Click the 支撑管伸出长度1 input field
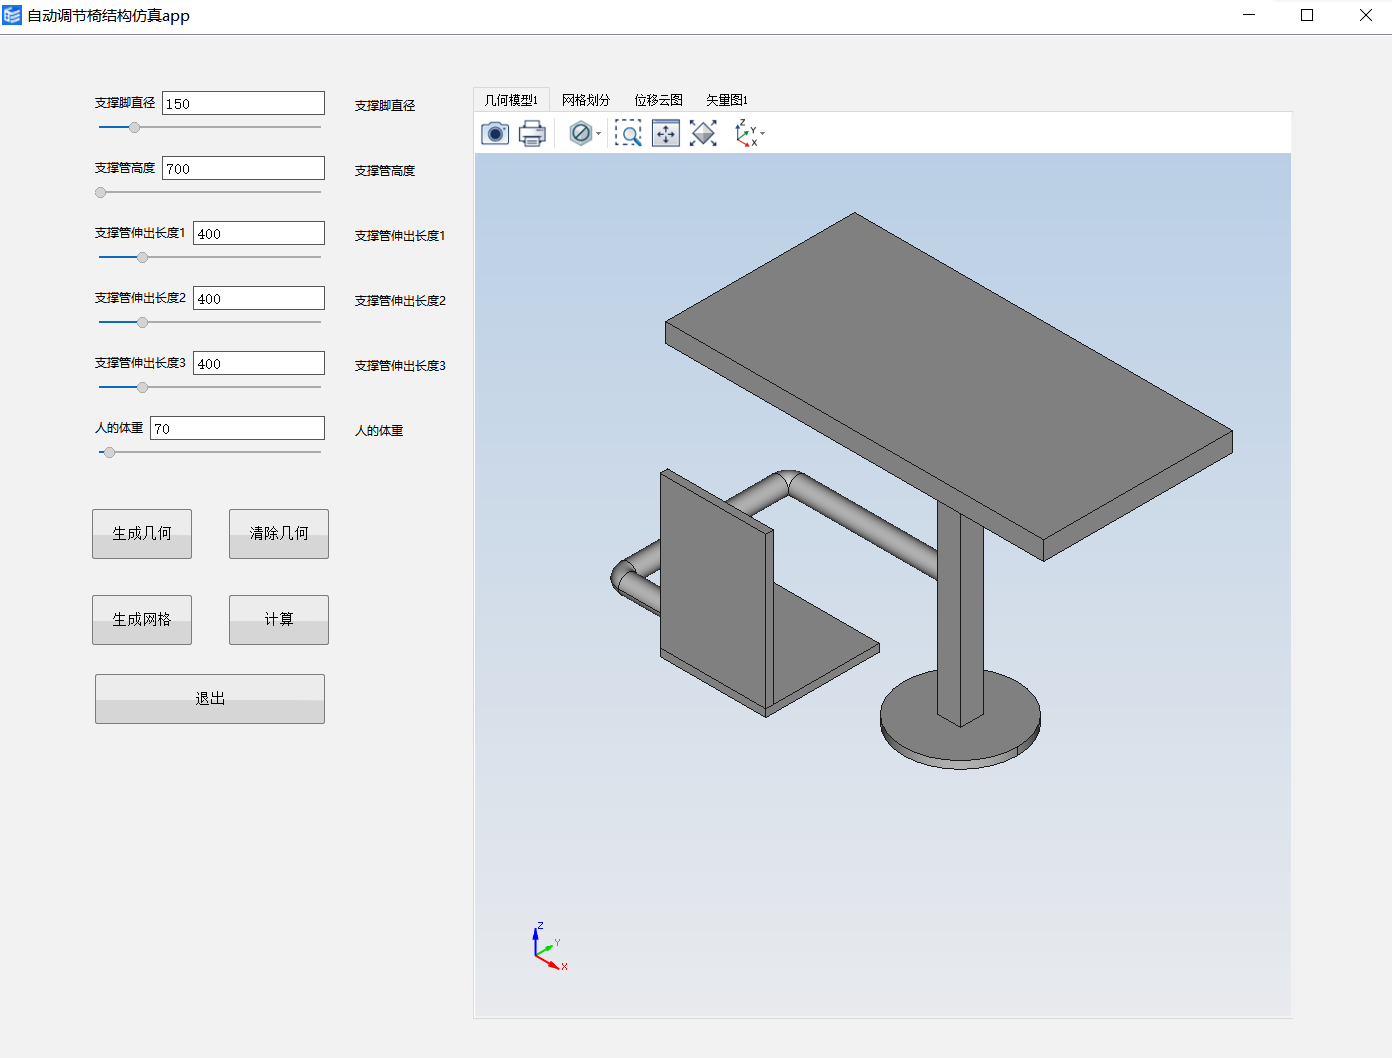The height and width of the screenshot is (1058, 1392). [259, 233]
